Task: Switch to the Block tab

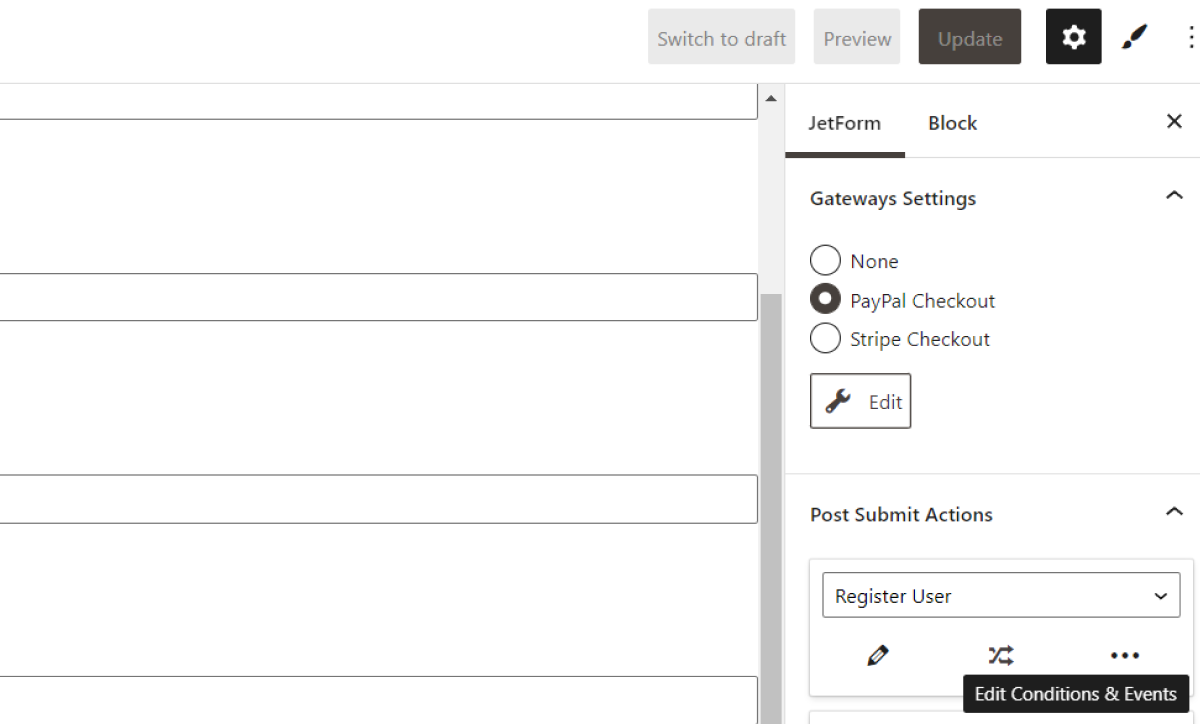Action: (952, 122)
